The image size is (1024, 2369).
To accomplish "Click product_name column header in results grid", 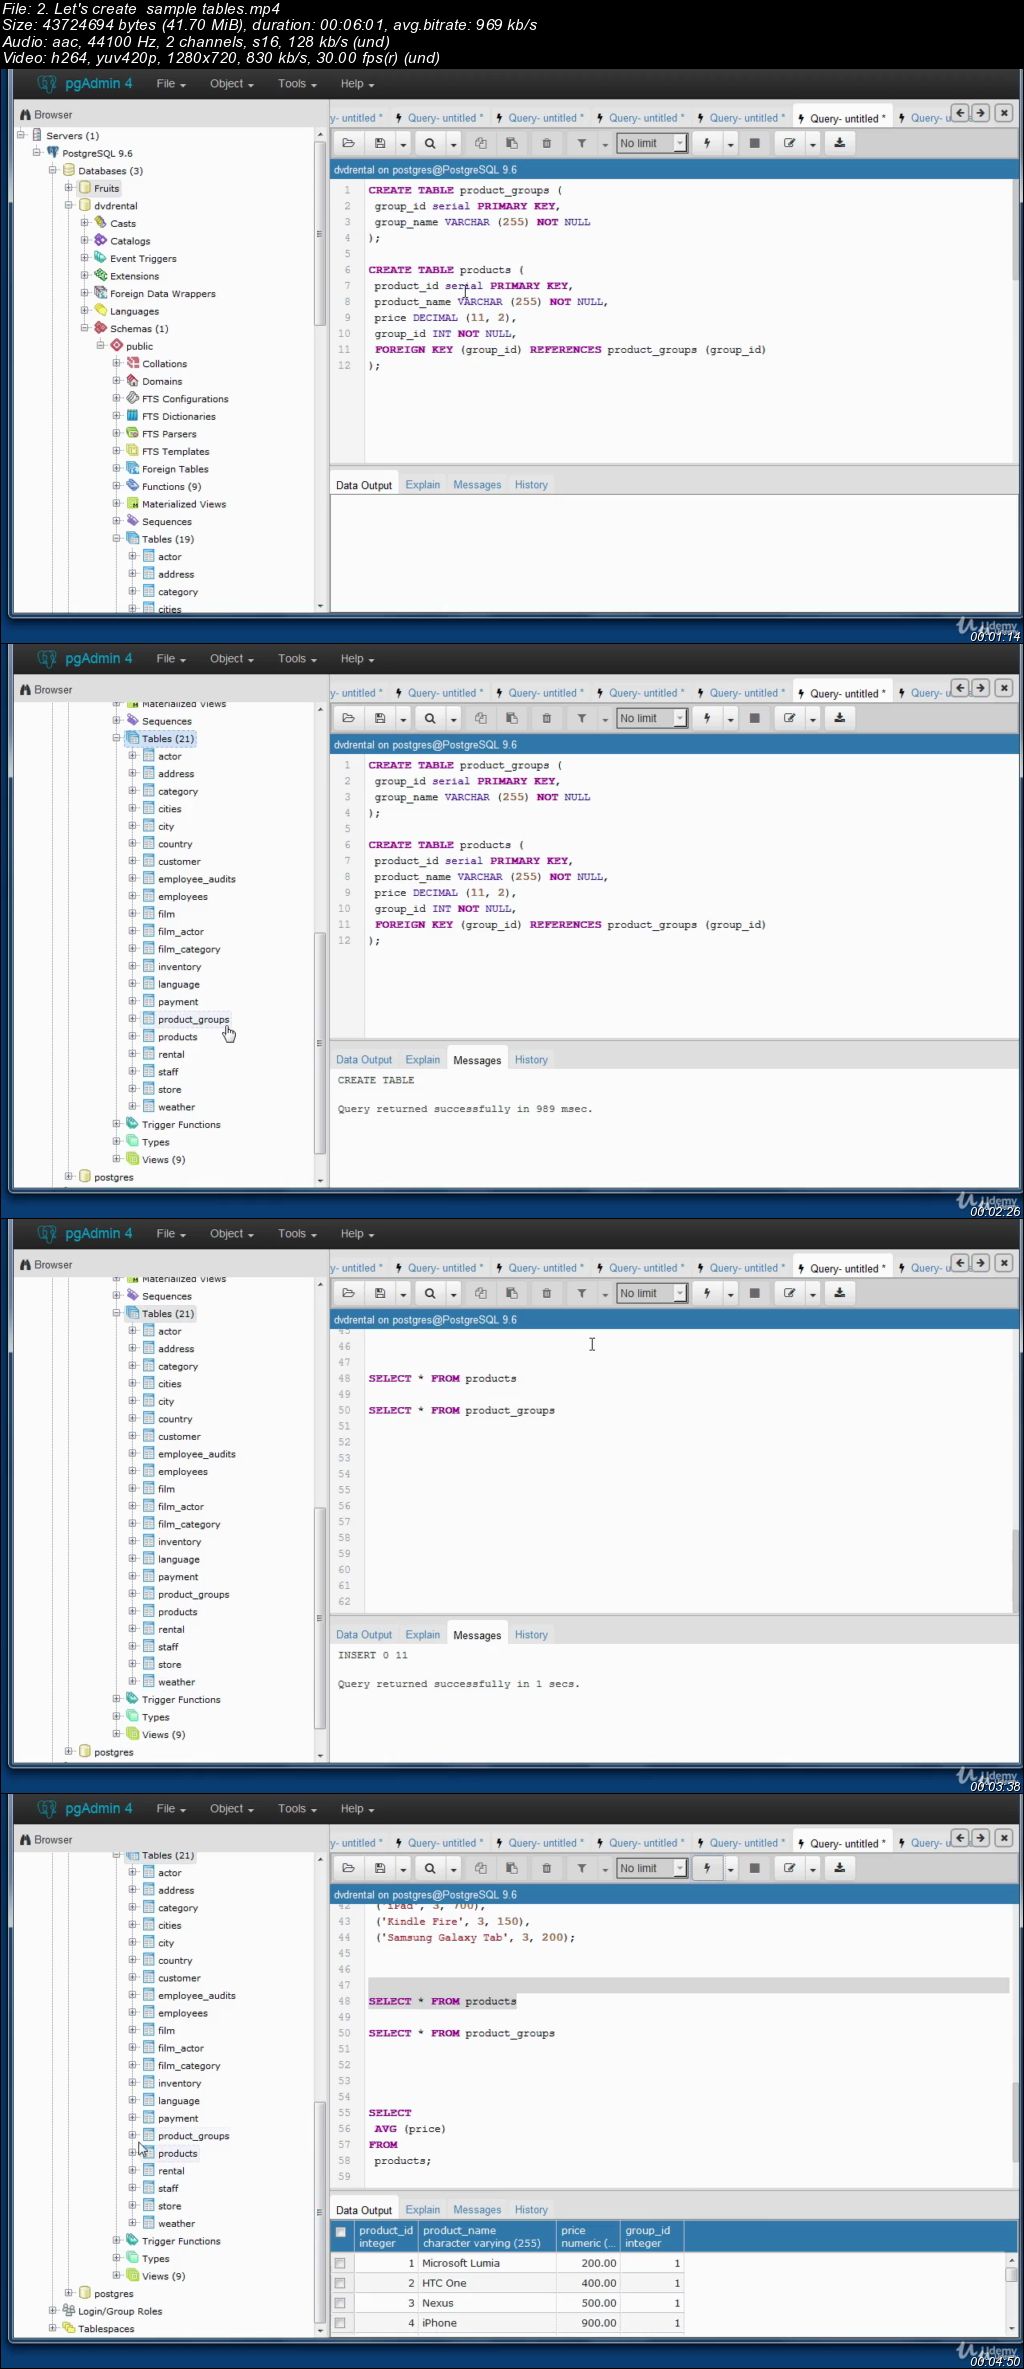I will point(486,2236).
